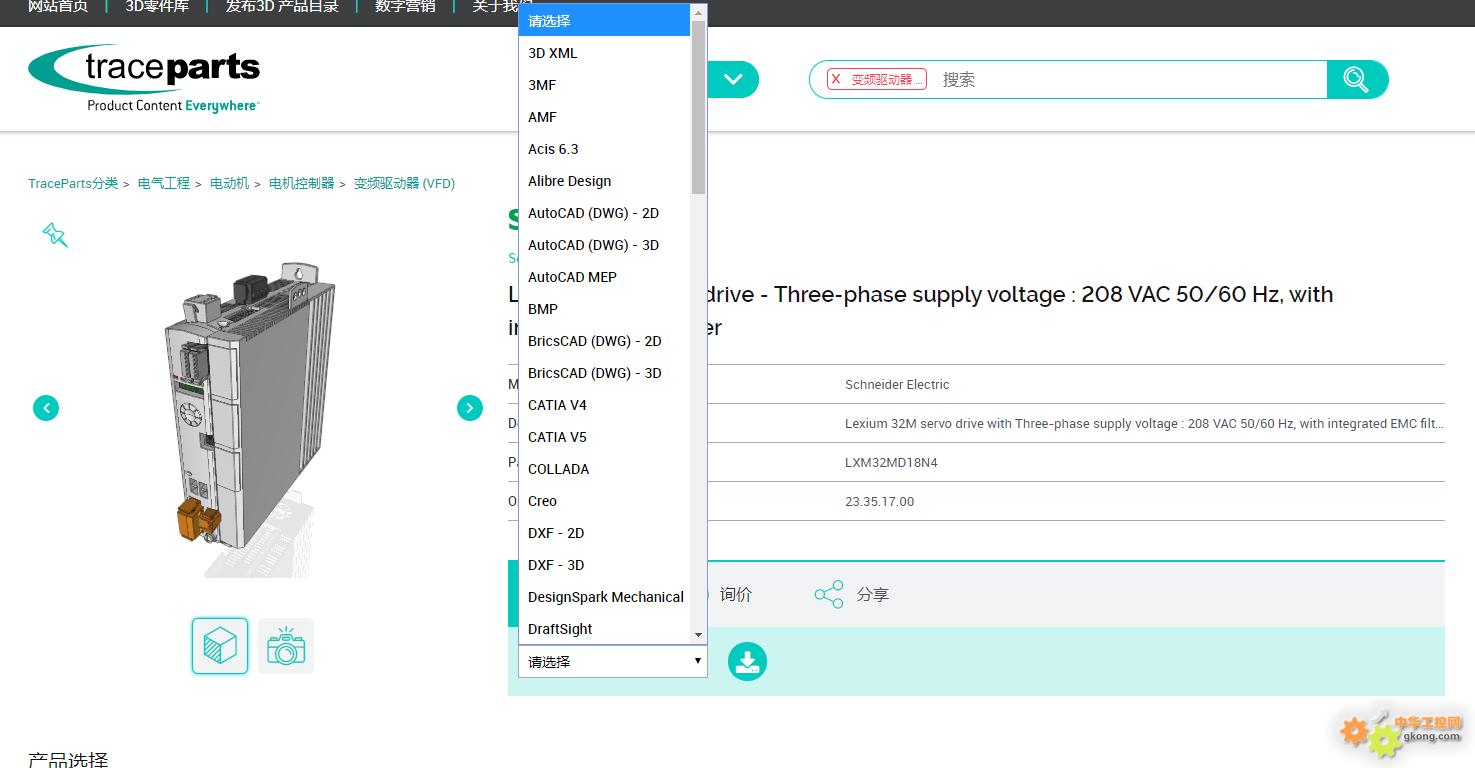Click part number LXM32MD18N4
The height and width of the screenshot is (768, 1475).
tap(891, 463)
